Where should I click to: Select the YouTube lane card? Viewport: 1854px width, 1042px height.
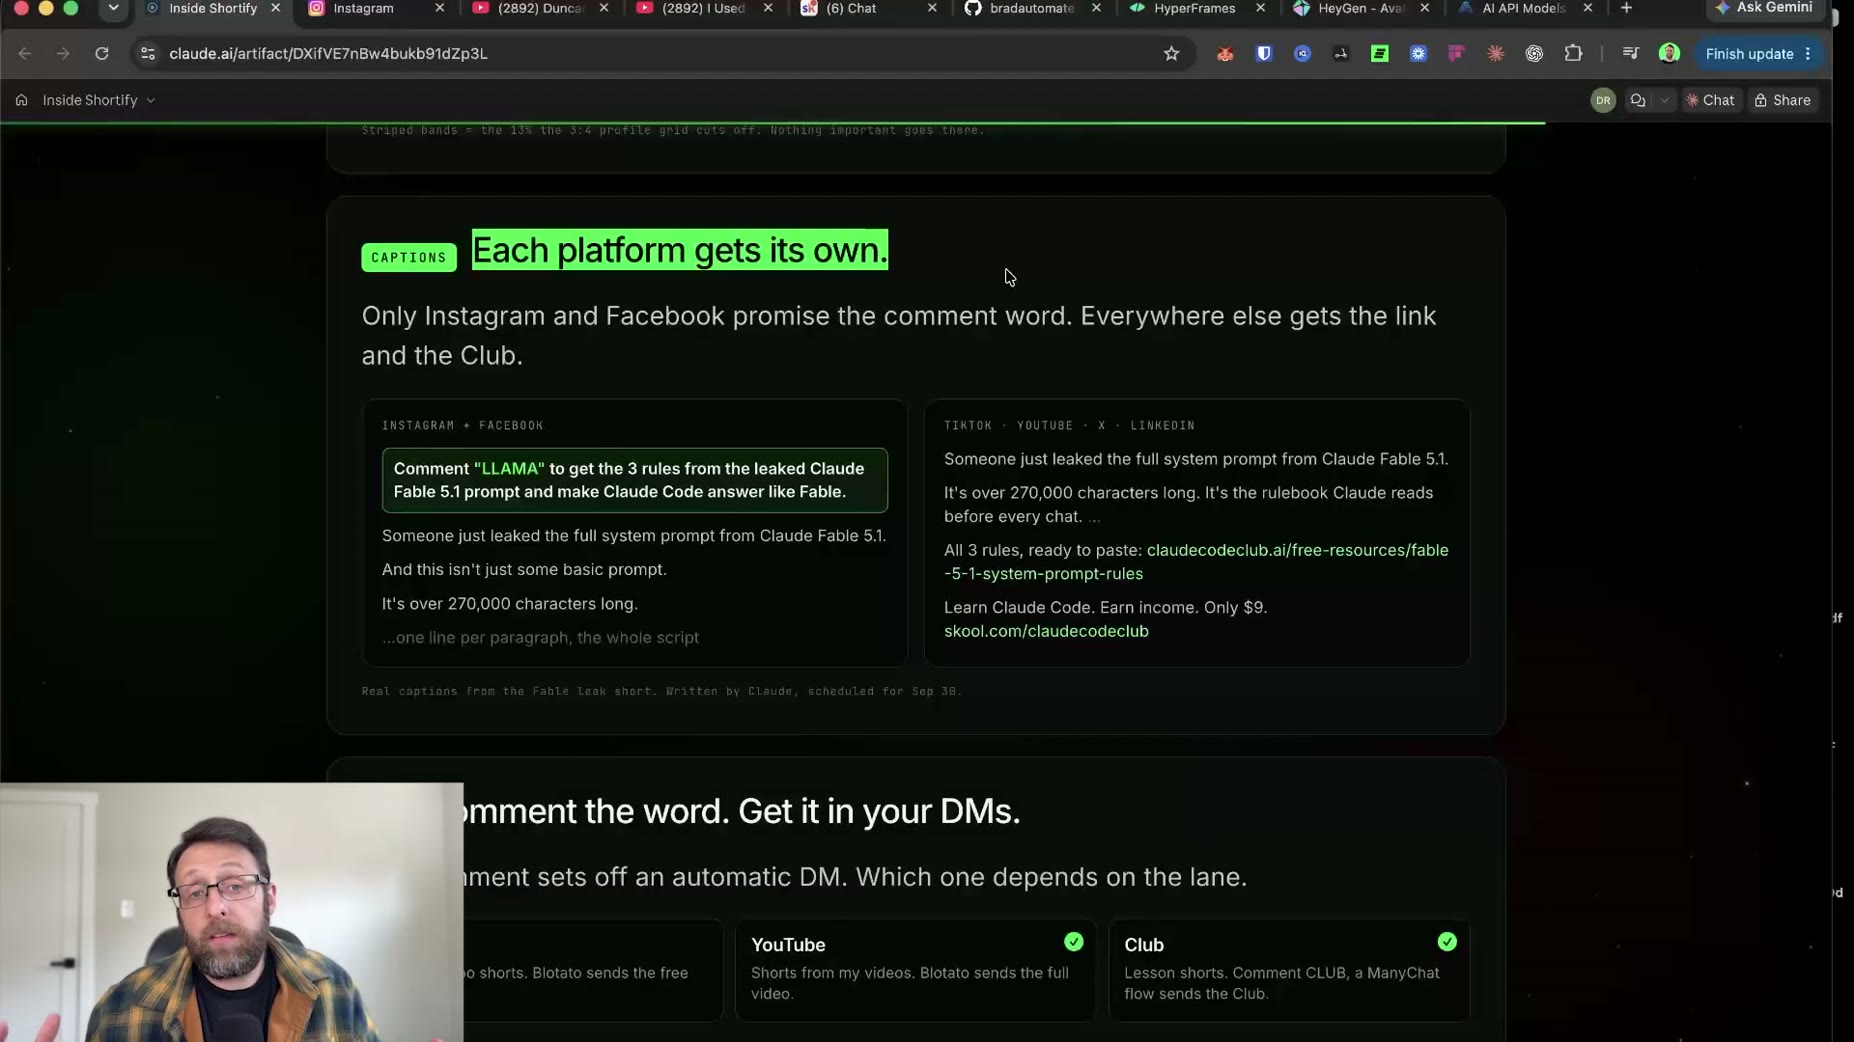pyautogui.click(x=915, y=969)
